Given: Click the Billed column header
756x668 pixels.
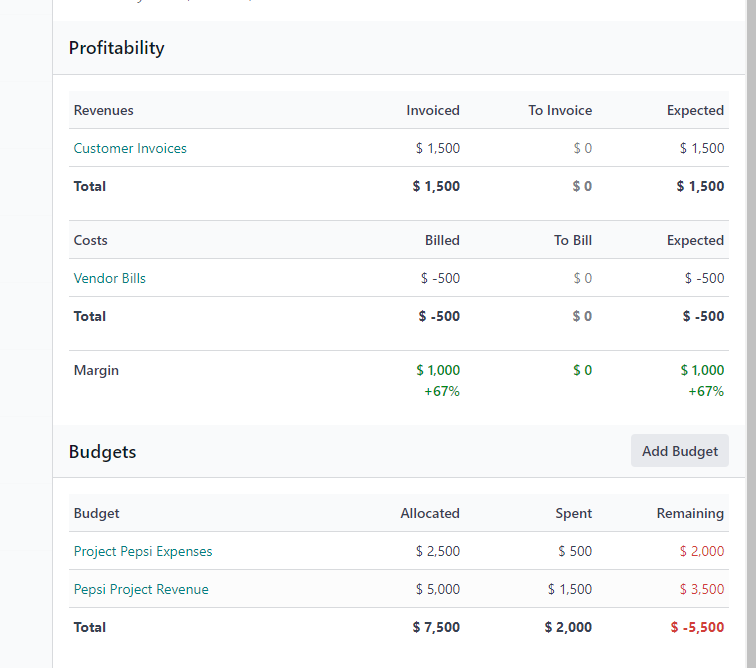Looking at the screenshot, I should tap(442, 240).
